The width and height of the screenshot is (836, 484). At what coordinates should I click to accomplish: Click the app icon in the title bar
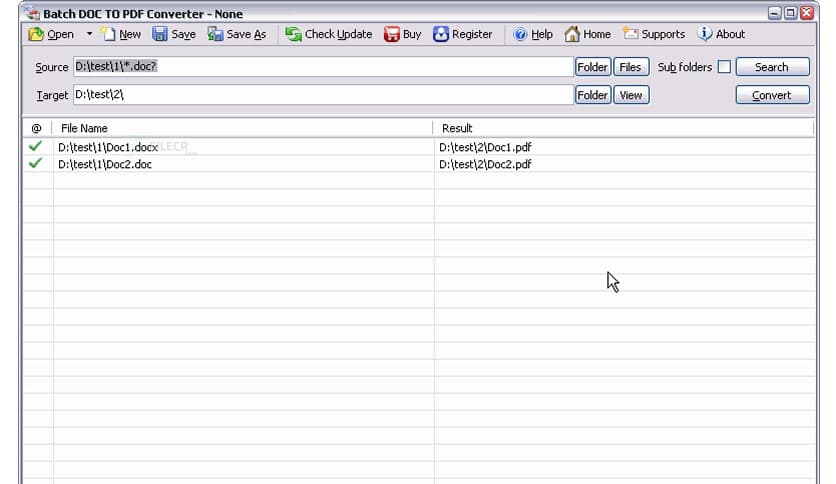[x=32, y=13]
